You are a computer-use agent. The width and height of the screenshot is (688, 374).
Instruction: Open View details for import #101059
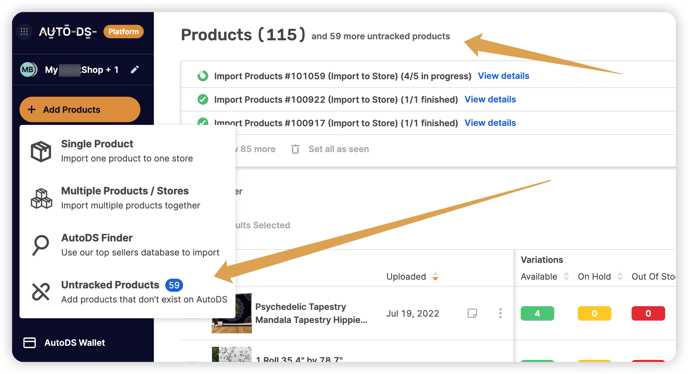(503, 76)
